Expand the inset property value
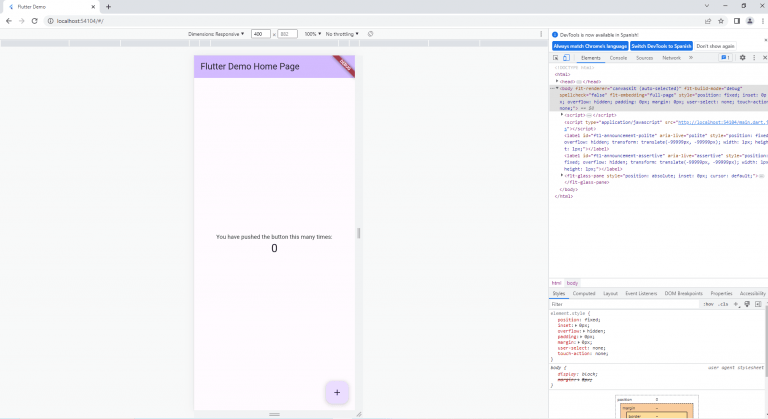 point(576,325)
